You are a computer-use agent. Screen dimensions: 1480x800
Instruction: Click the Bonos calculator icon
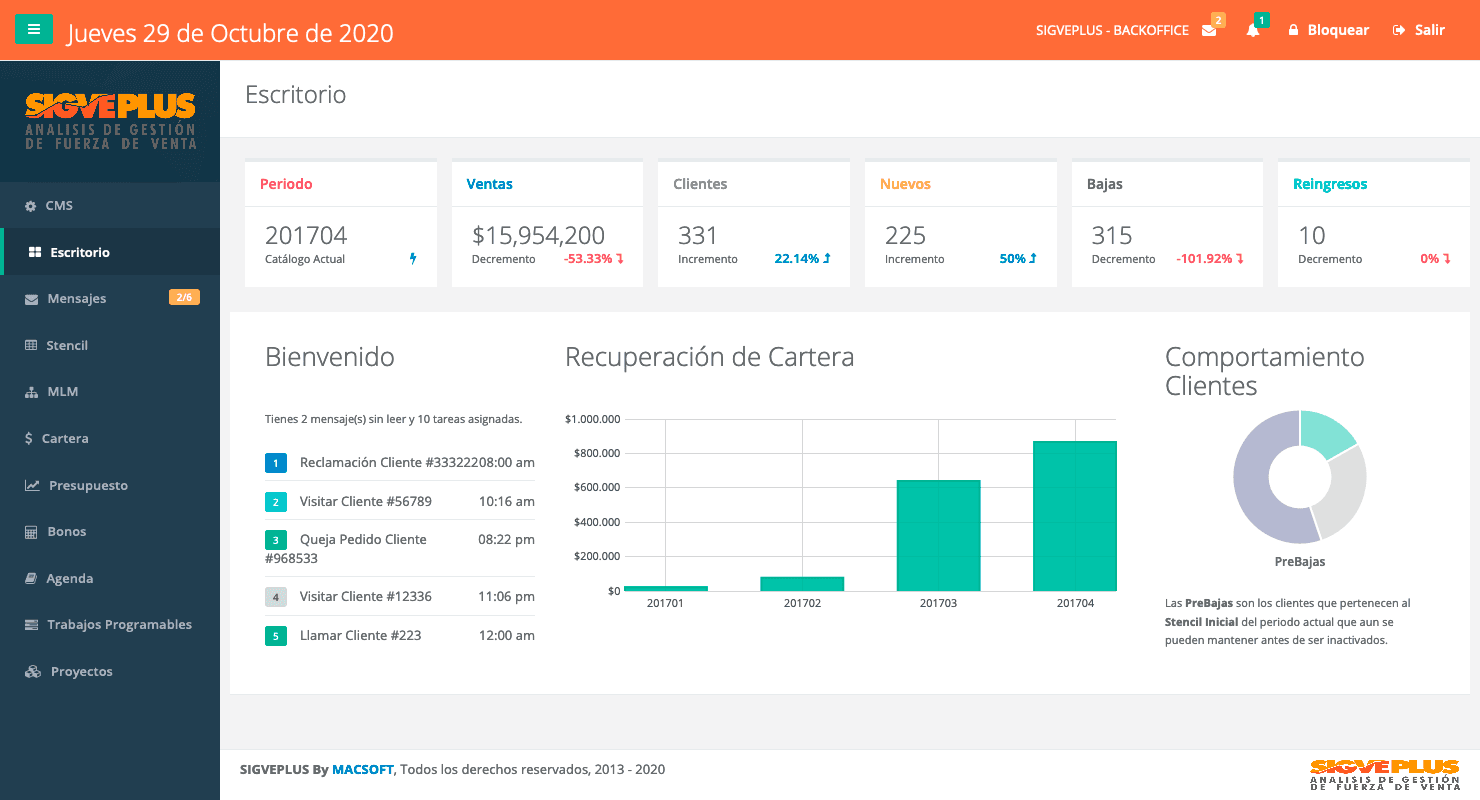31,532
